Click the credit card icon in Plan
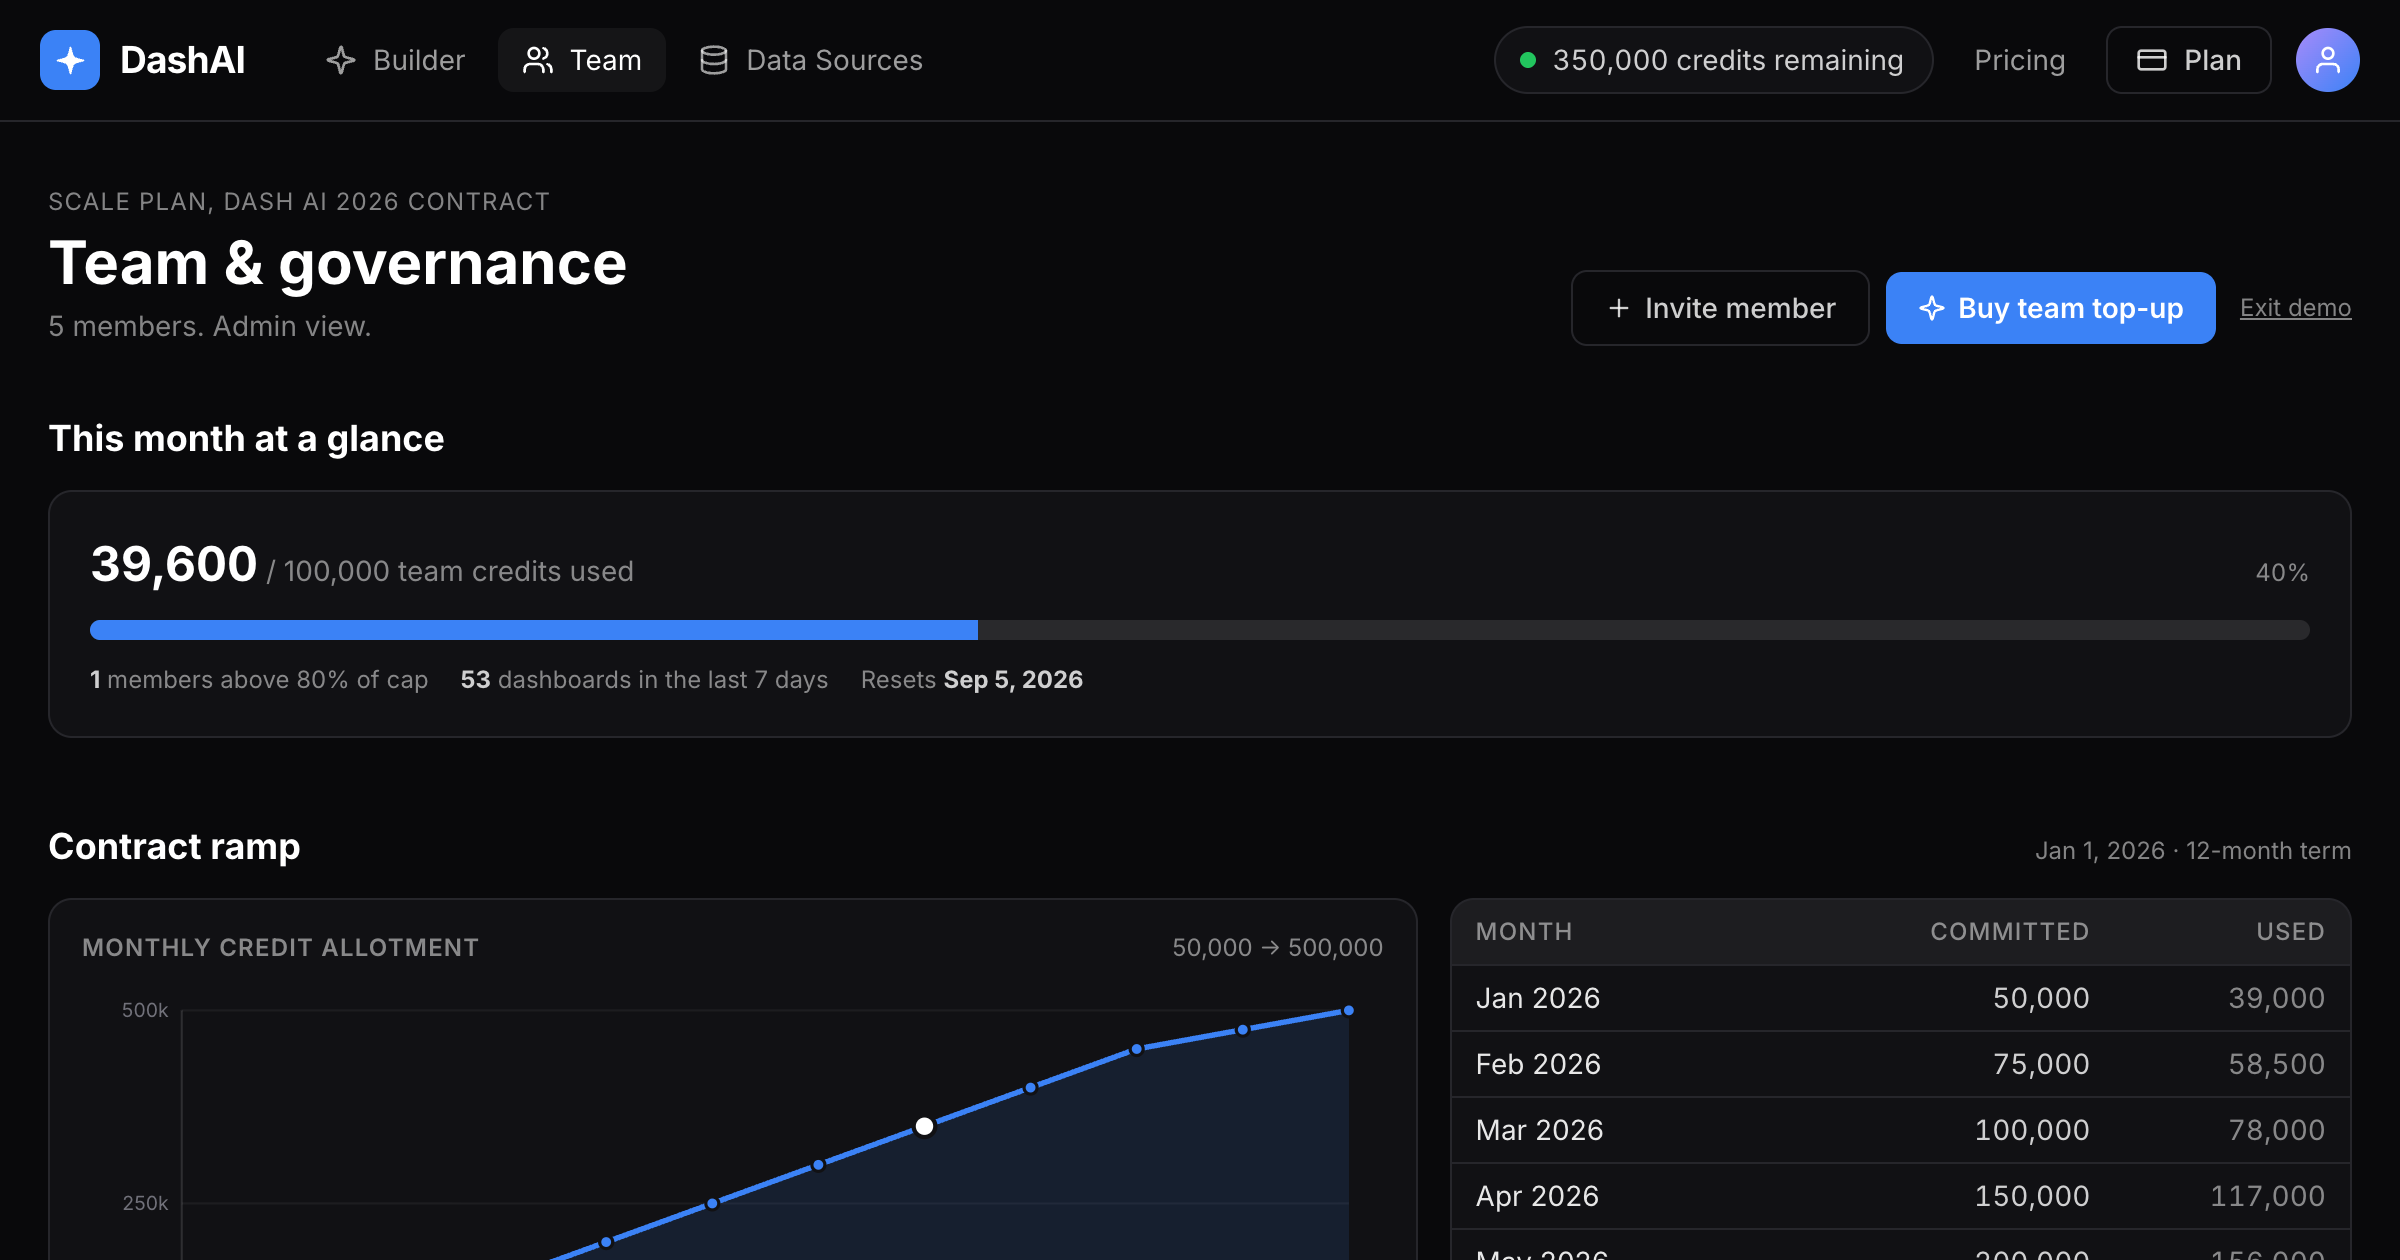Viewport: 2400px width, 1260px height. pyautogui.click(x=2152, y=60)
